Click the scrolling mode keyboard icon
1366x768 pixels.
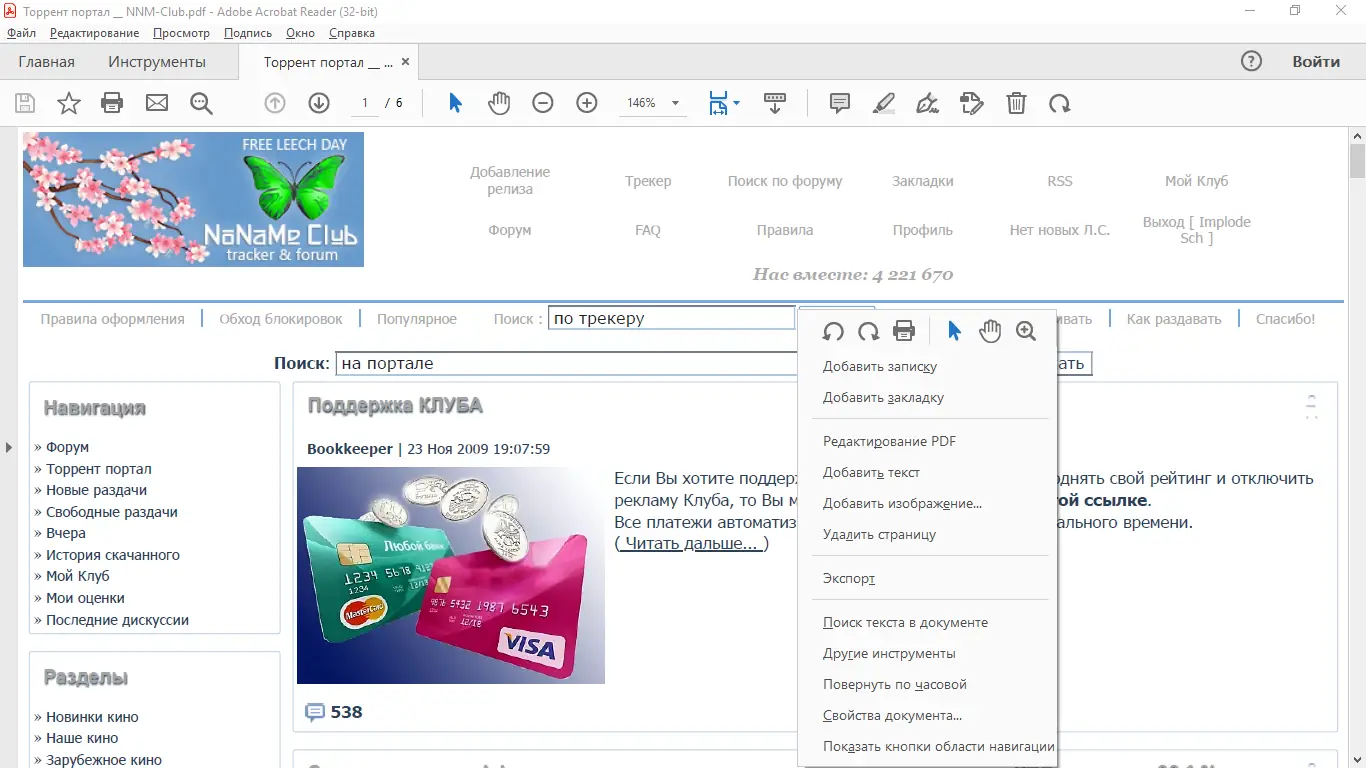(775, 103)
